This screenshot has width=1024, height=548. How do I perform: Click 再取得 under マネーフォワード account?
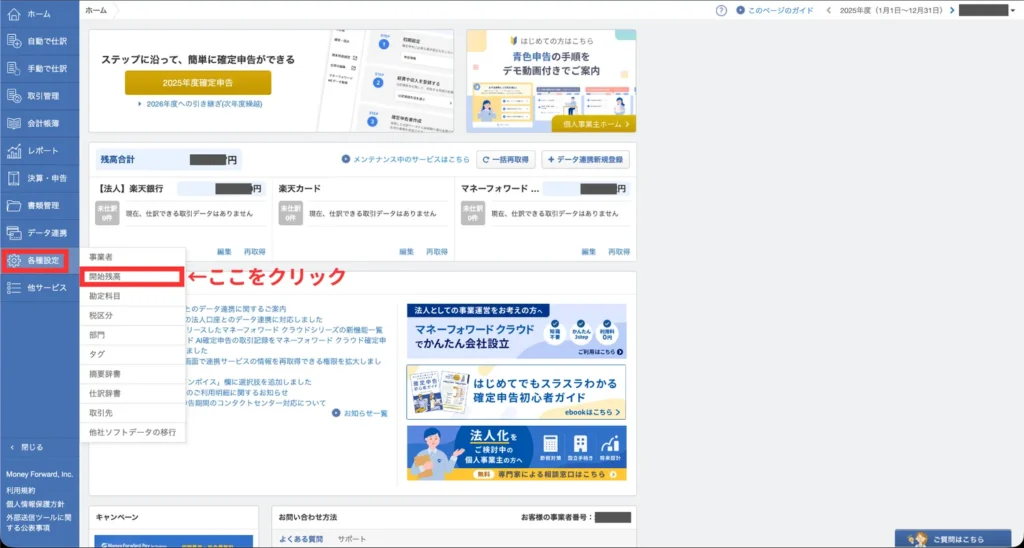pyautogui.click(x=619, y=251)
